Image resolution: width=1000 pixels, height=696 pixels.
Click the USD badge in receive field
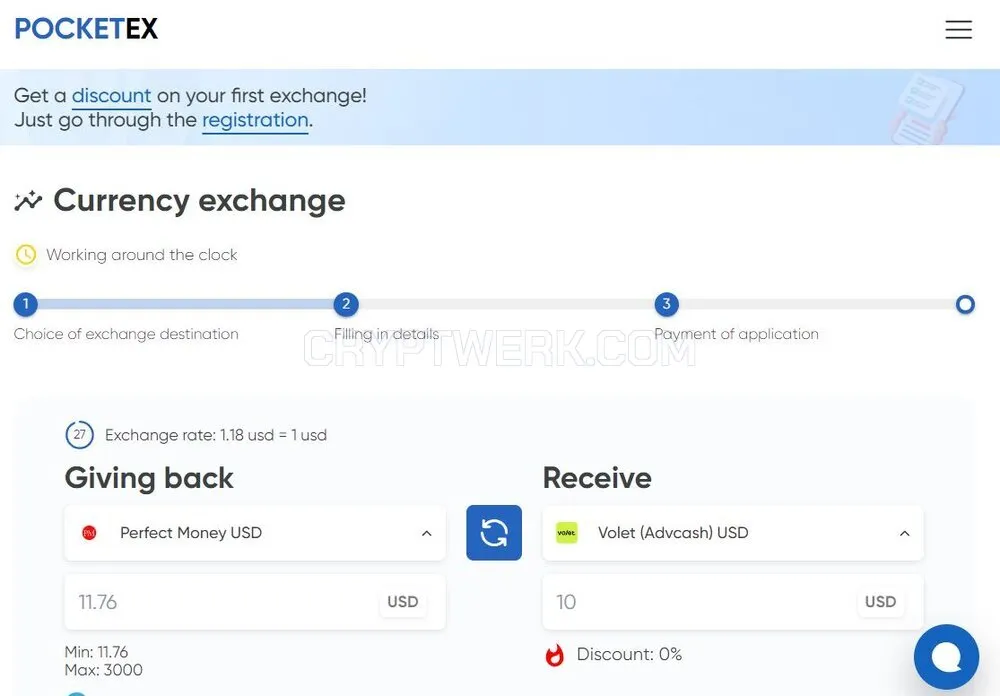click(880, 602)
